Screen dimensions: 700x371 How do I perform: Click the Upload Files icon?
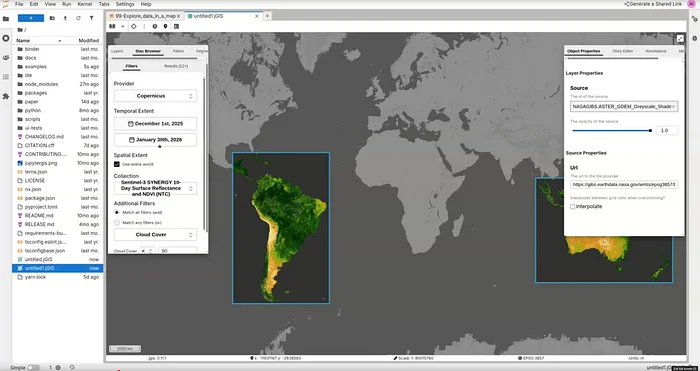point(65,18)
